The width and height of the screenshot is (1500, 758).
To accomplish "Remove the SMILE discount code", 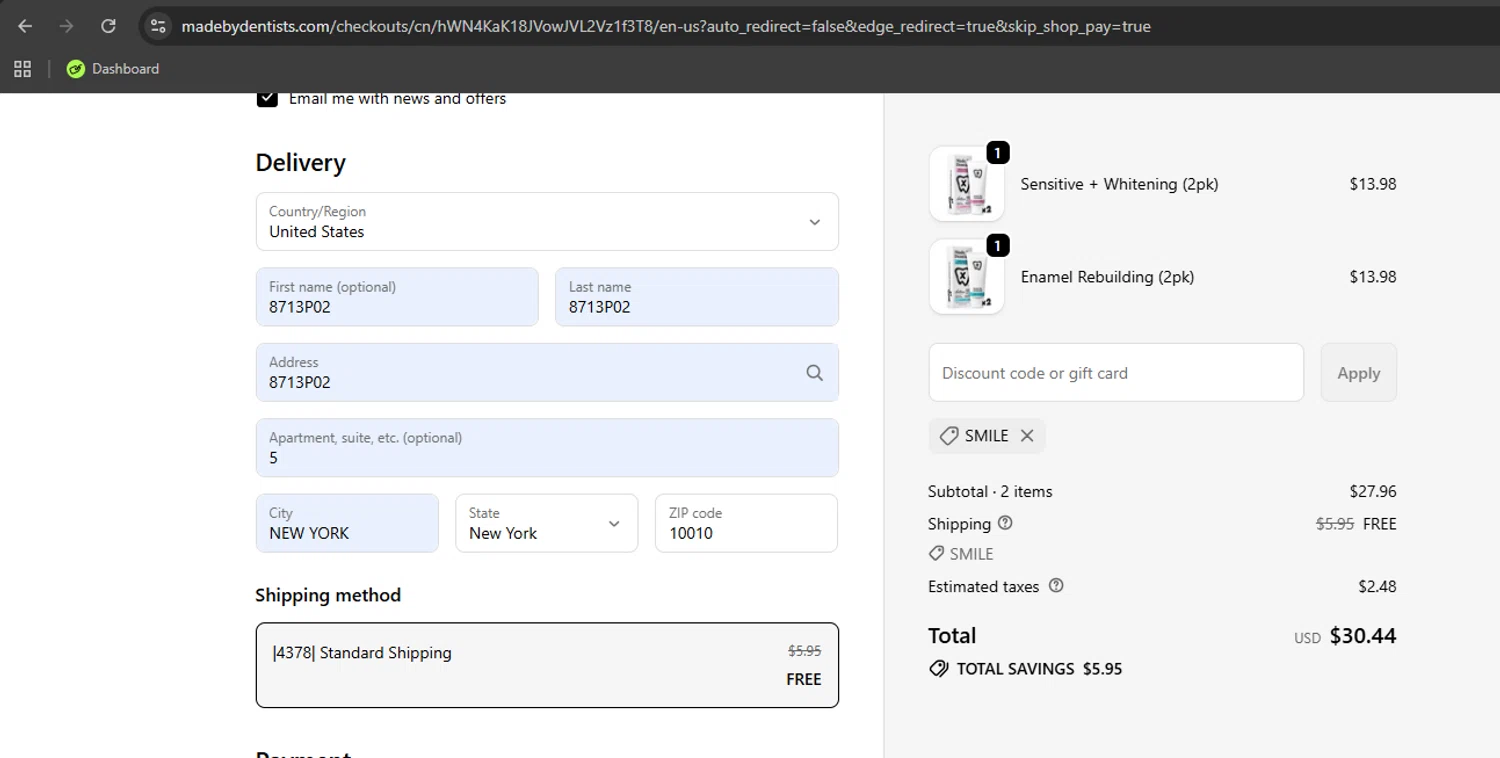I will tap(1027, 436).
